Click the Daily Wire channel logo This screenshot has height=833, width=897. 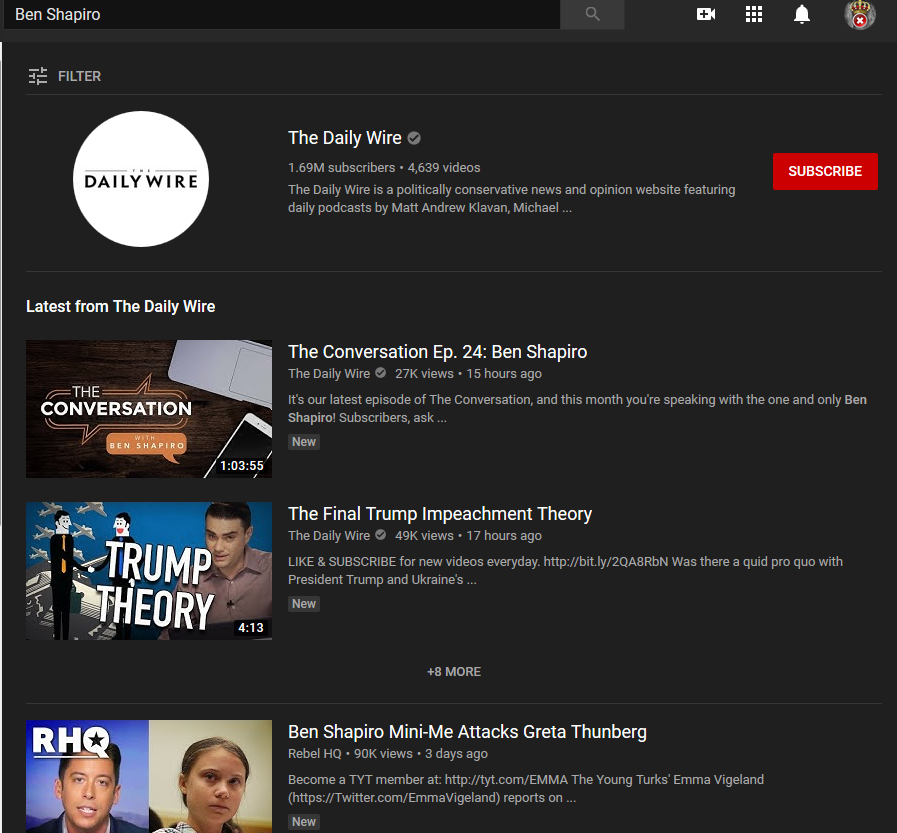141,179
